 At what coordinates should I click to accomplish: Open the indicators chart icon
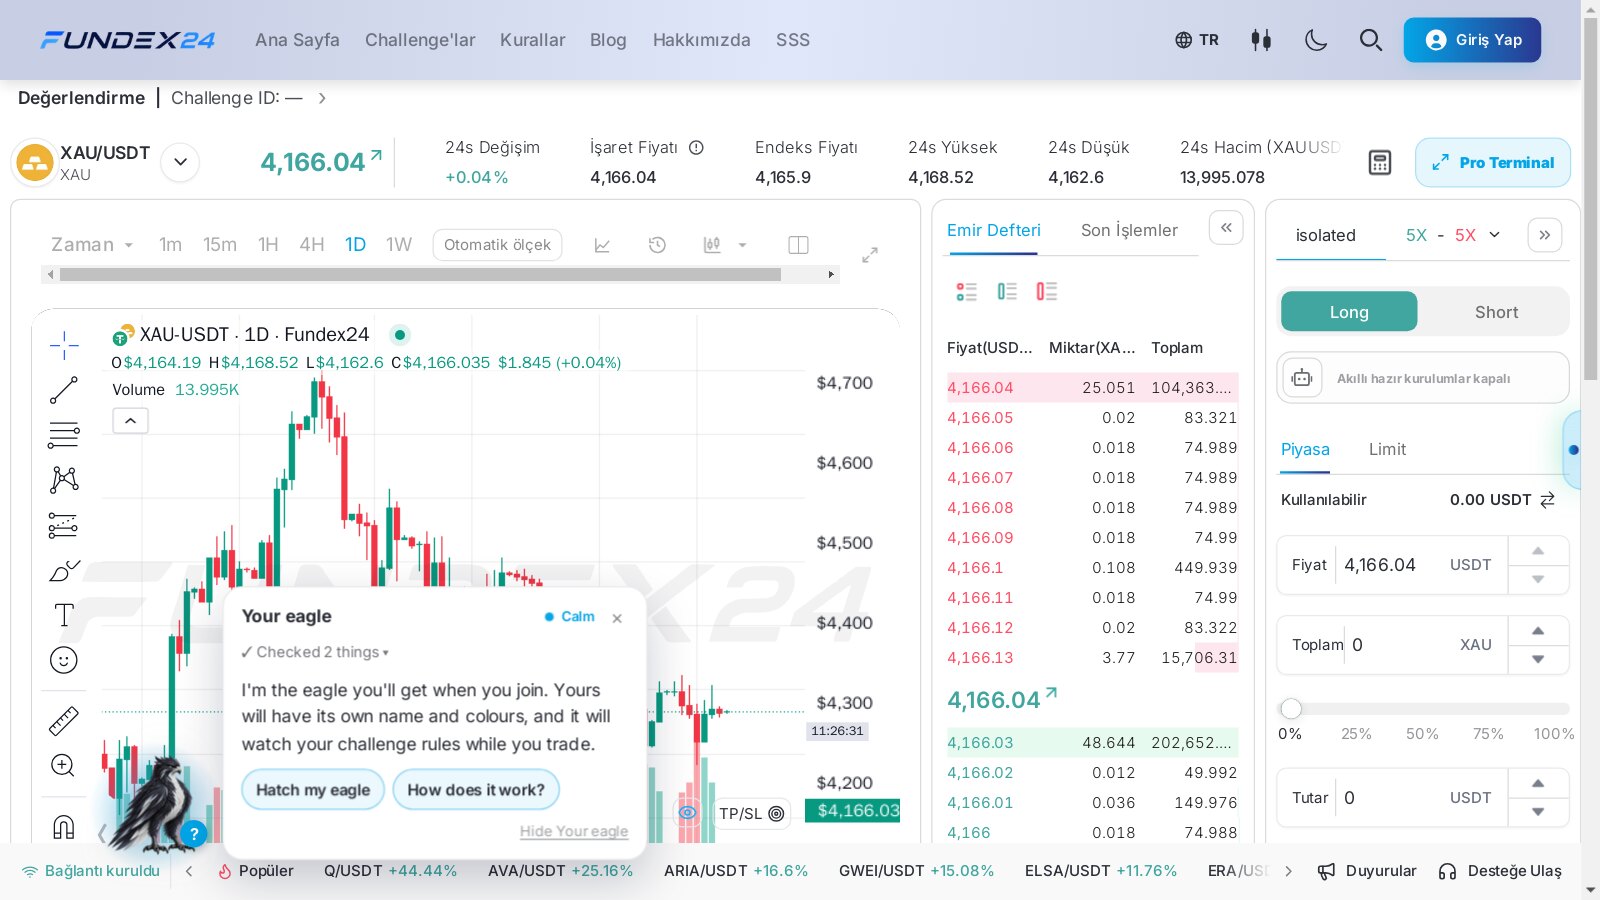click(602, 245)
